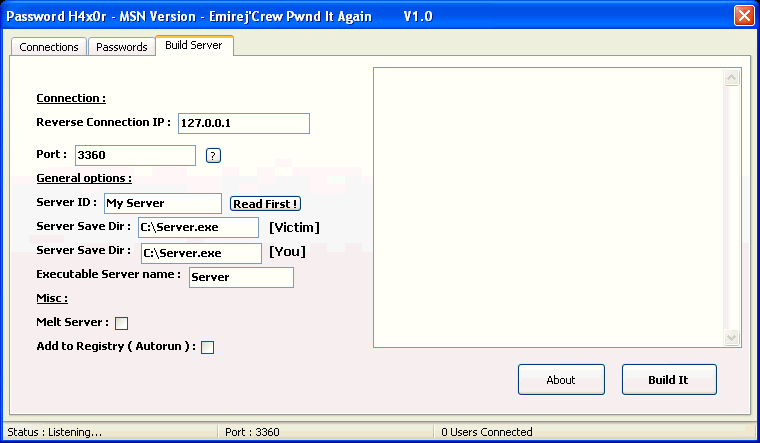
Task: Open the Passwords tab
Action: [122, 47]
